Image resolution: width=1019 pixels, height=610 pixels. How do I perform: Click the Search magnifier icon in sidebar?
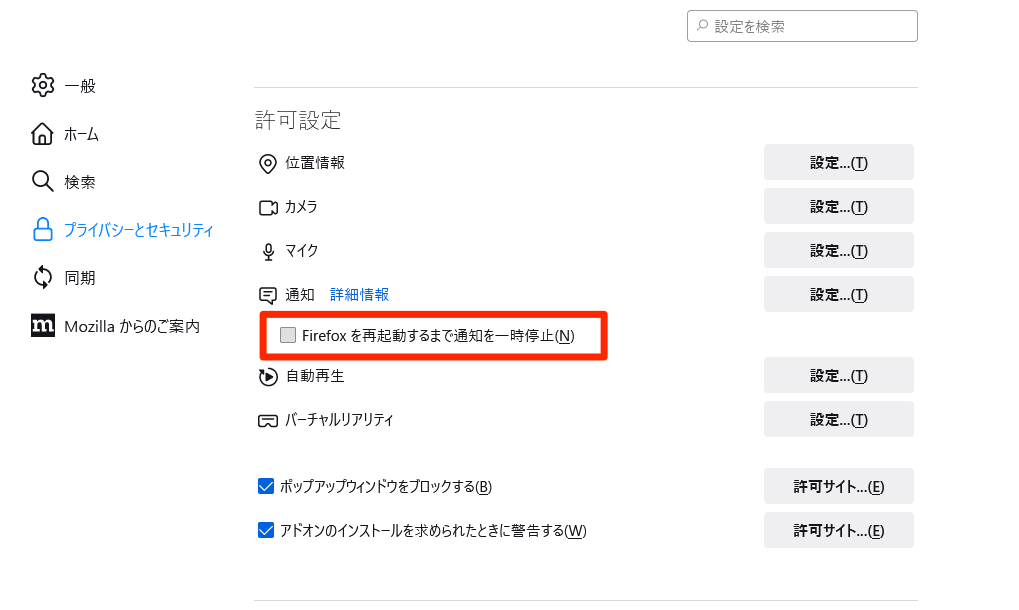(43, 182)
